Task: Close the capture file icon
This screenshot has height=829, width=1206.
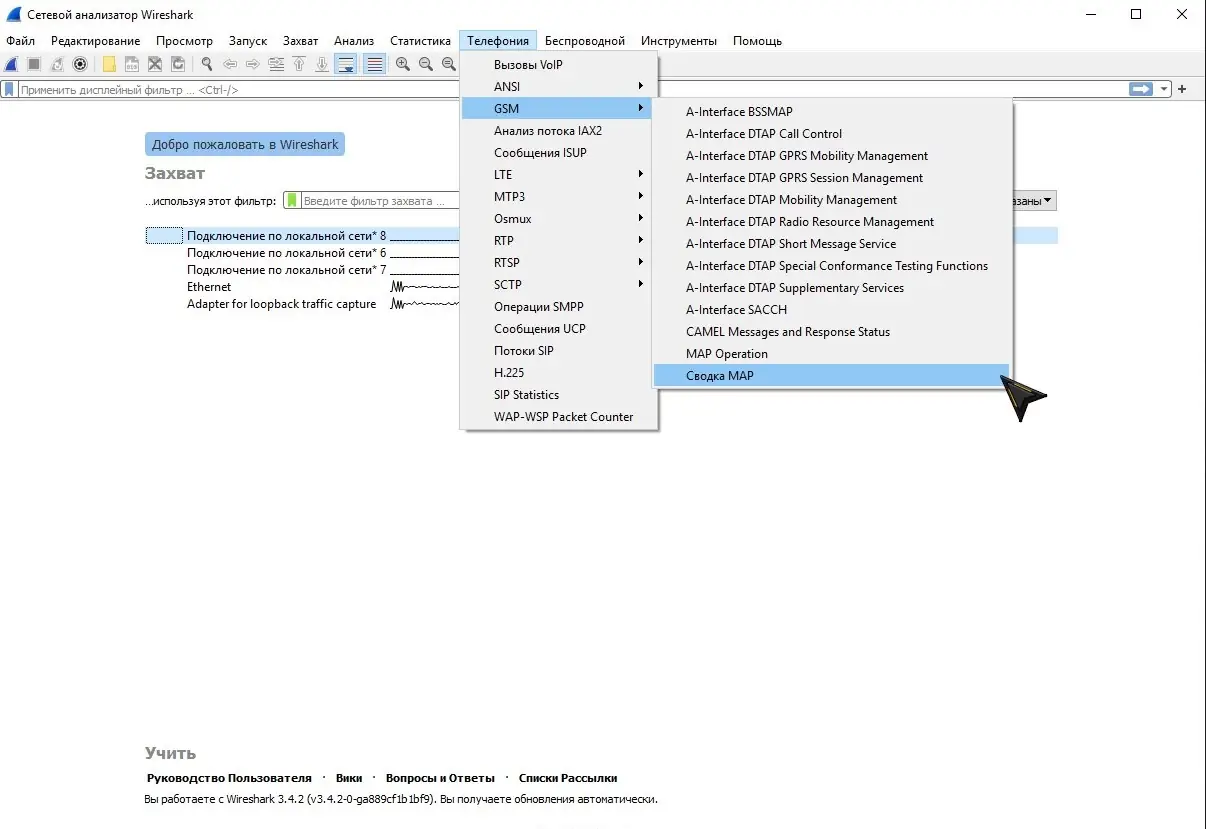Action: coord(155,64)
